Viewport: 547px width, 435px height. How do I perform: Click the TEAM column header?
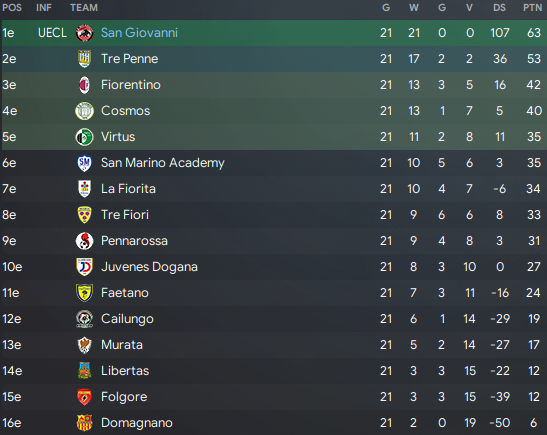[x=84, y=8]
